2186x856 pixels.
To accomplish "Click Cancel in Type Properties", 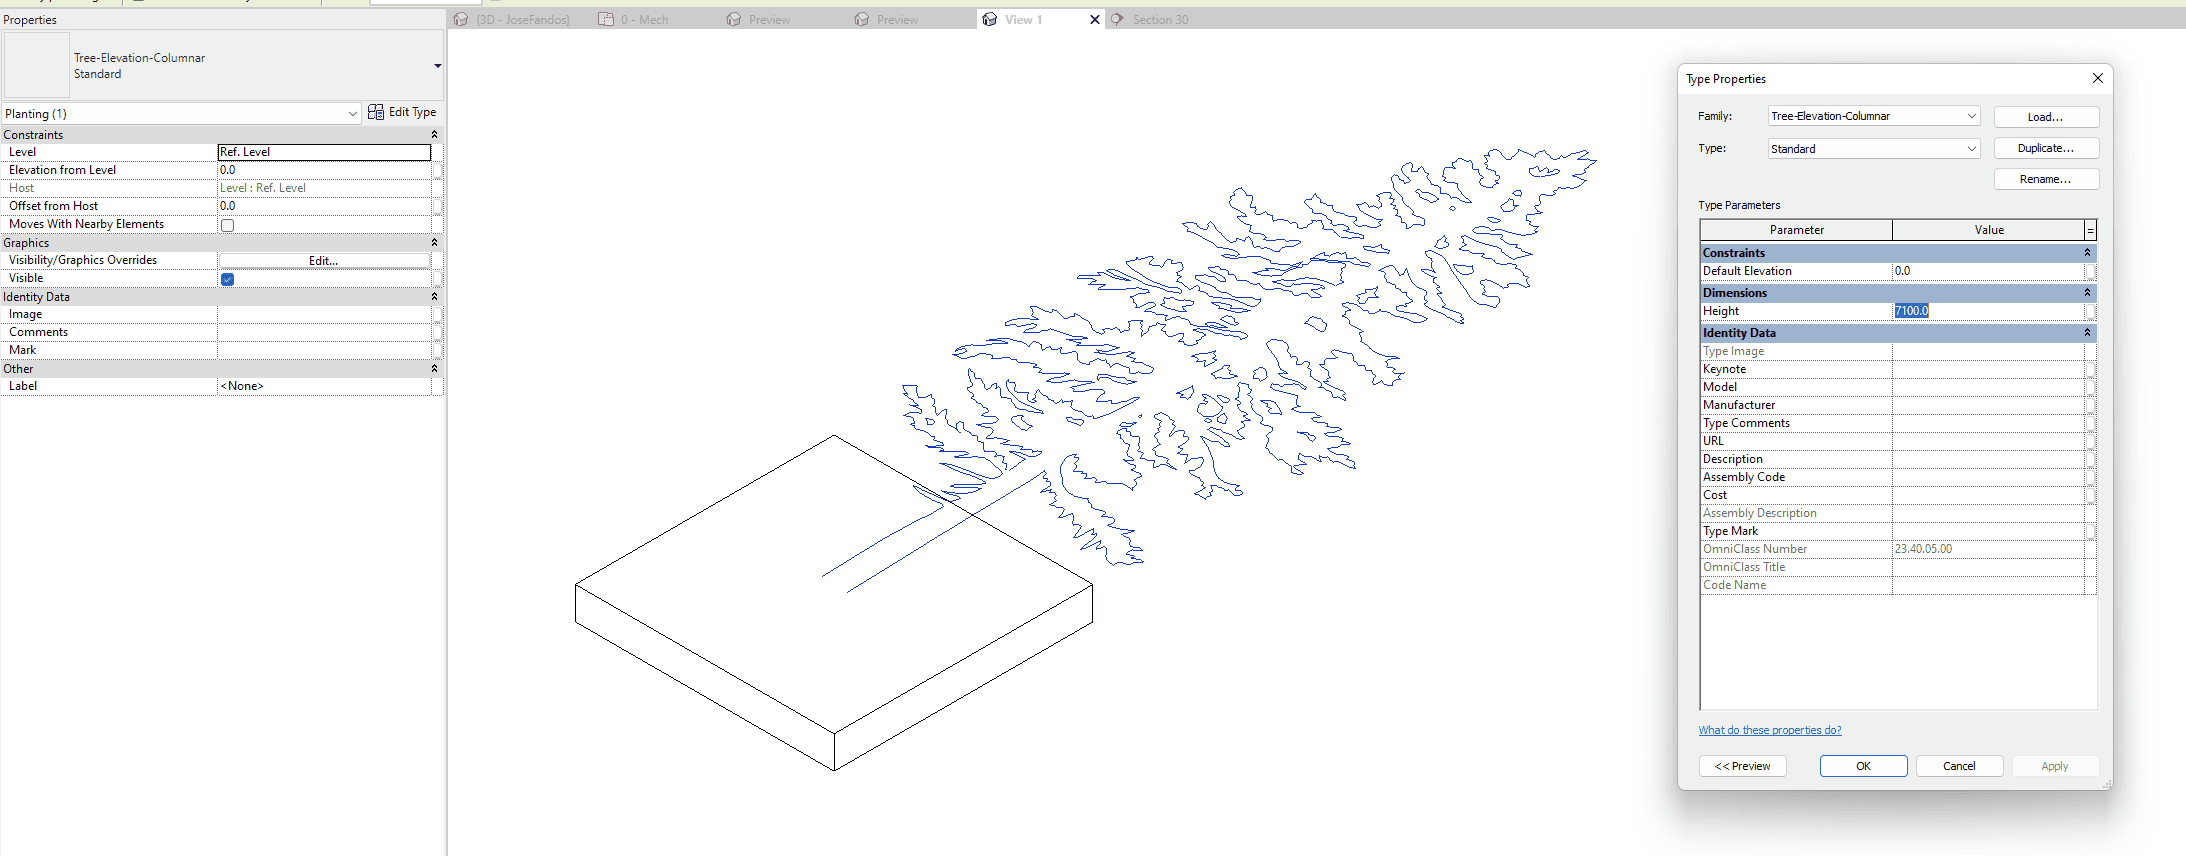I will (1959, 766).
